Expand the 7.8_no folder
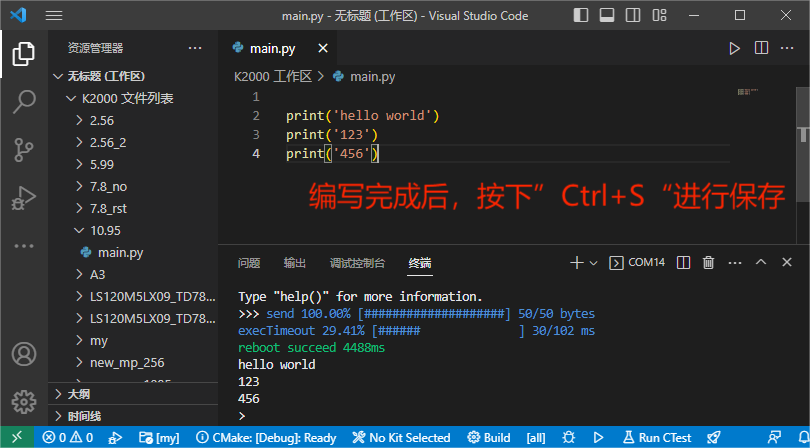This screenshot has width=810, height=448. 133,187
